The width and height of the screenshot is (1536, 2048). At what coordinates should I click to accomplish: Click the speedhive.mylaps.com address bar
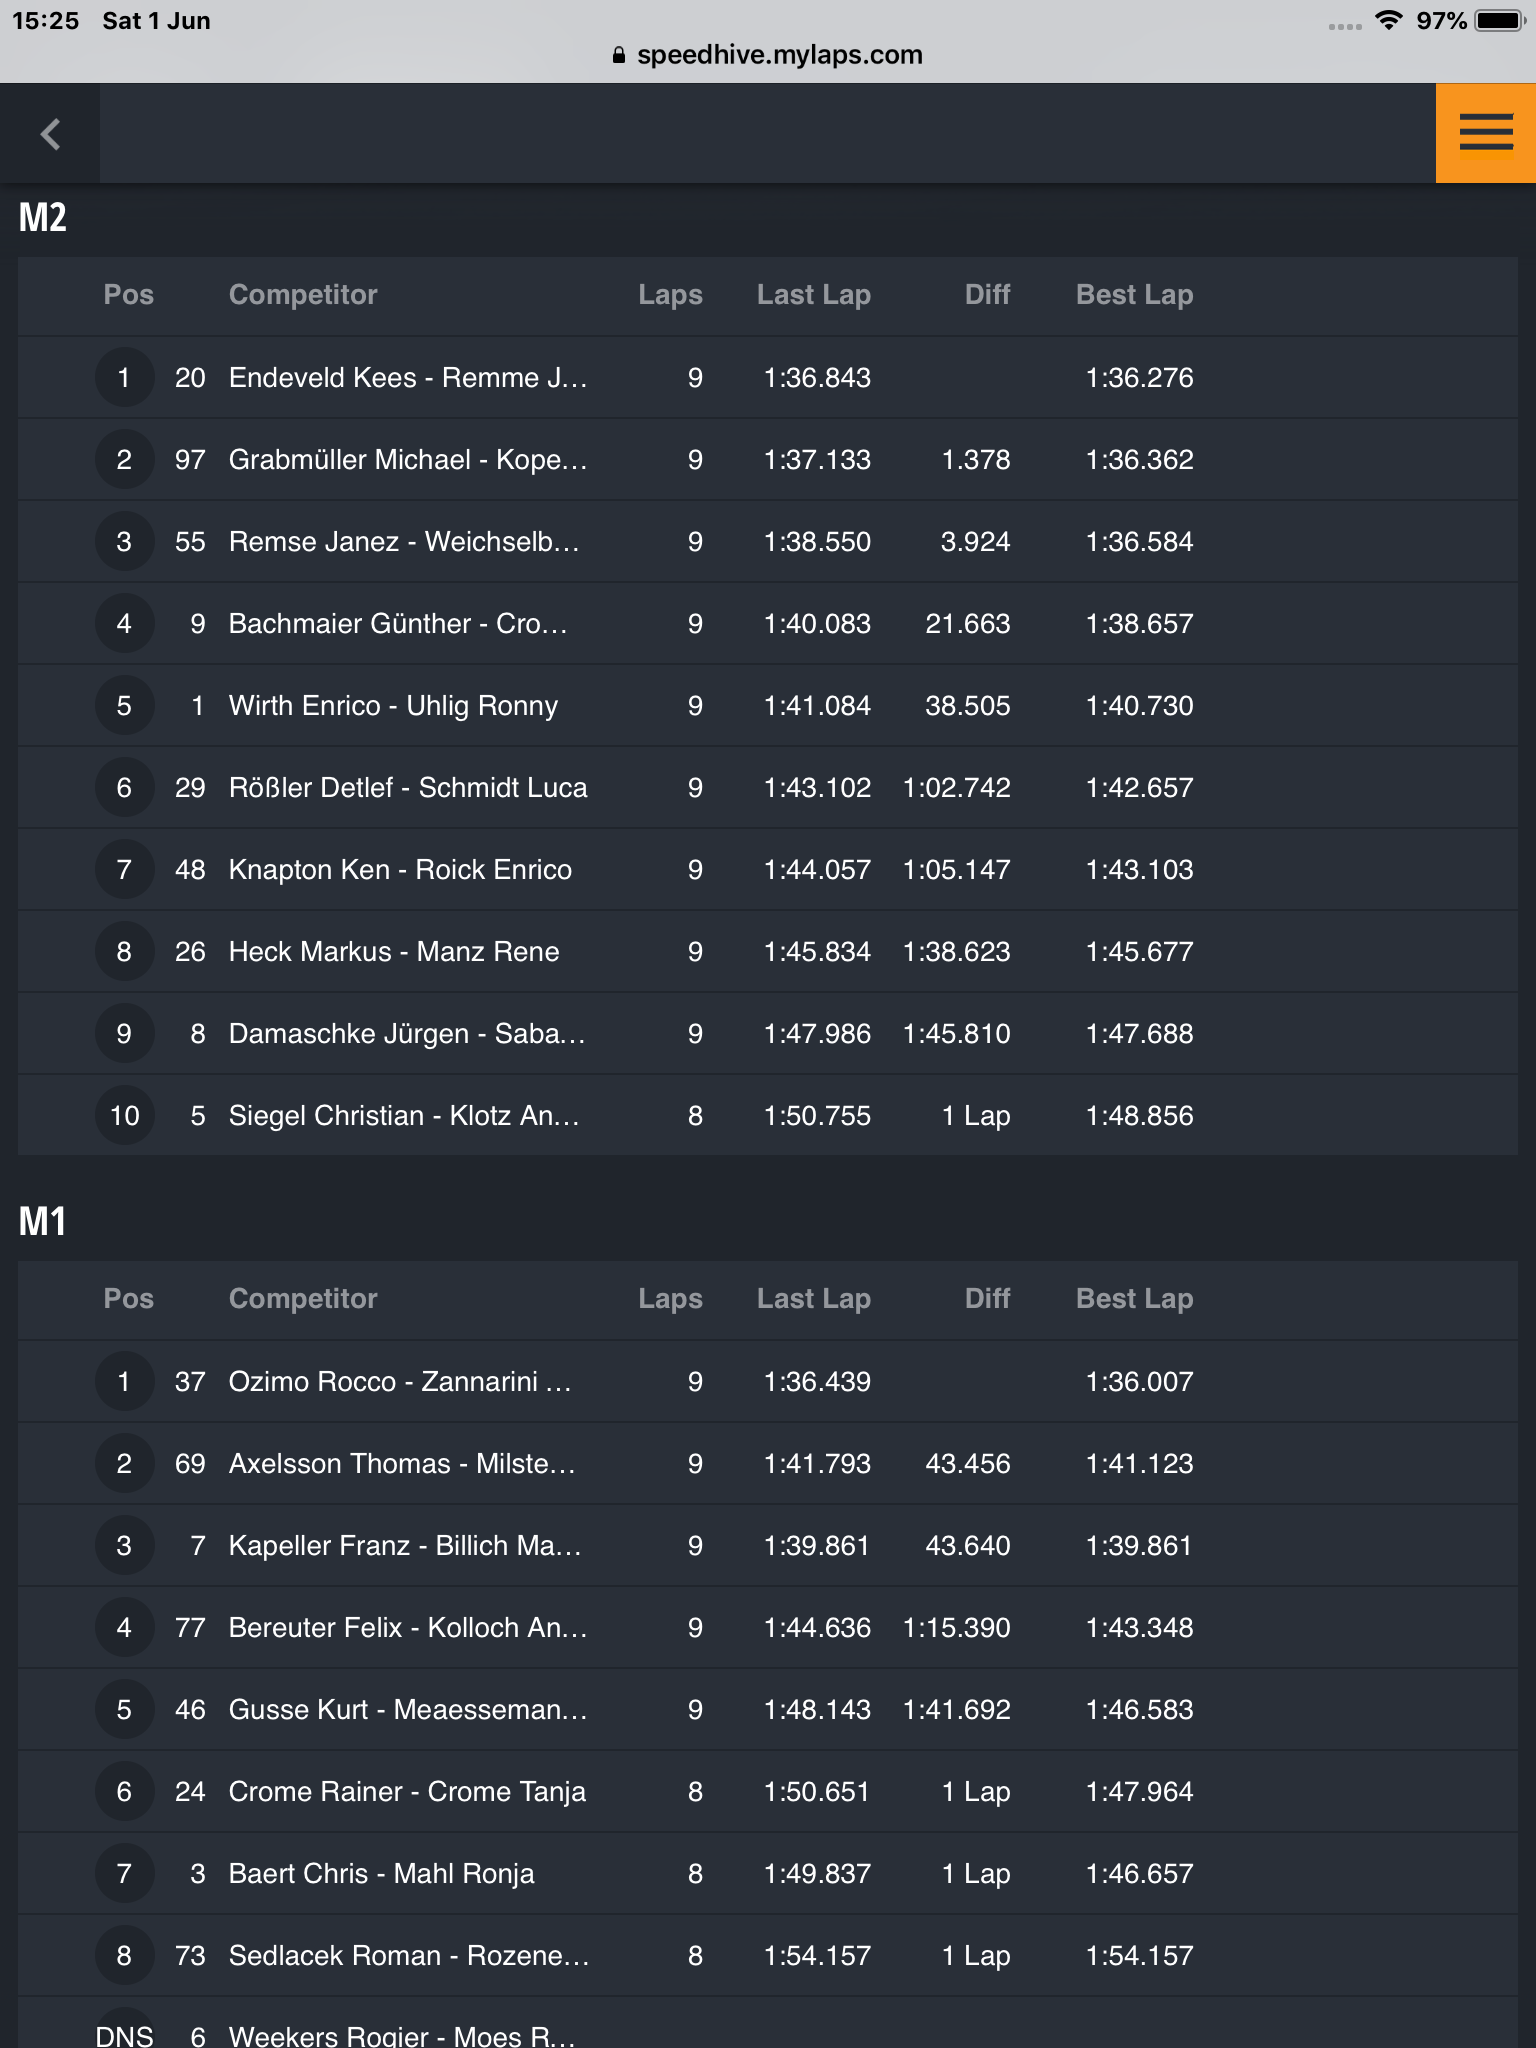768,55
